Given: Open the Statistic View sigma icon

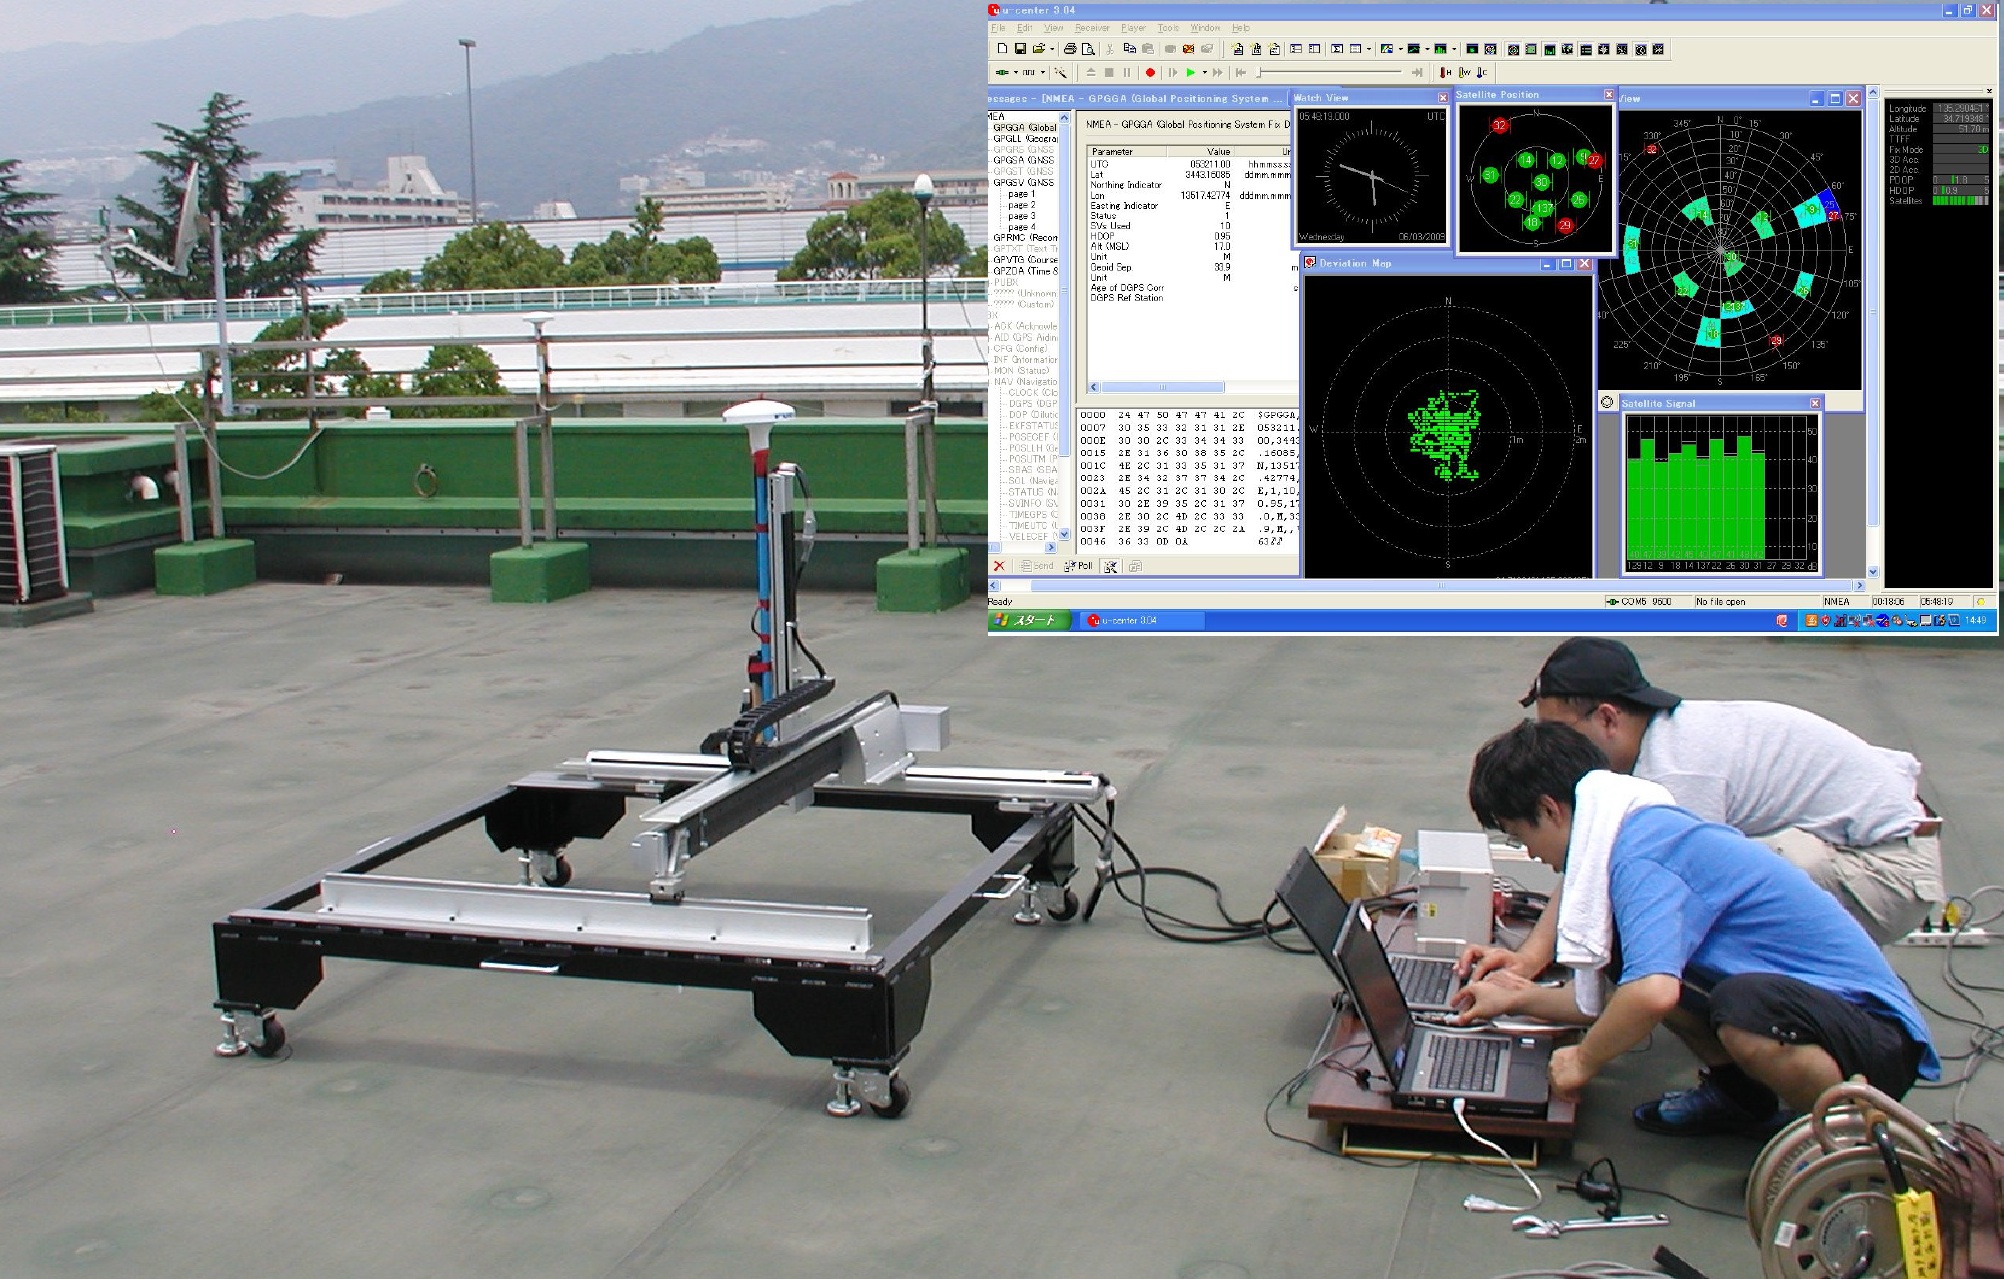Looking at the screenshot, I should [x=1337, y=49].
